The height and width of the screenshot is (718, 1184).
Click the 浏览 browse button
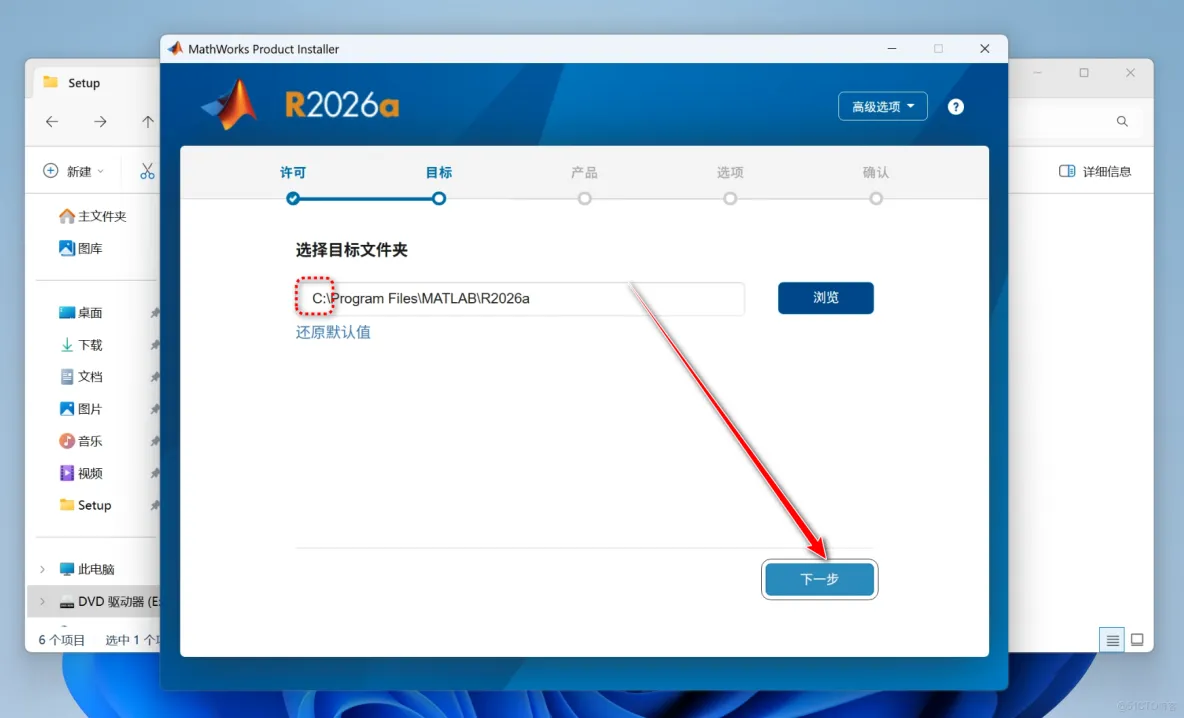(825, 297)
